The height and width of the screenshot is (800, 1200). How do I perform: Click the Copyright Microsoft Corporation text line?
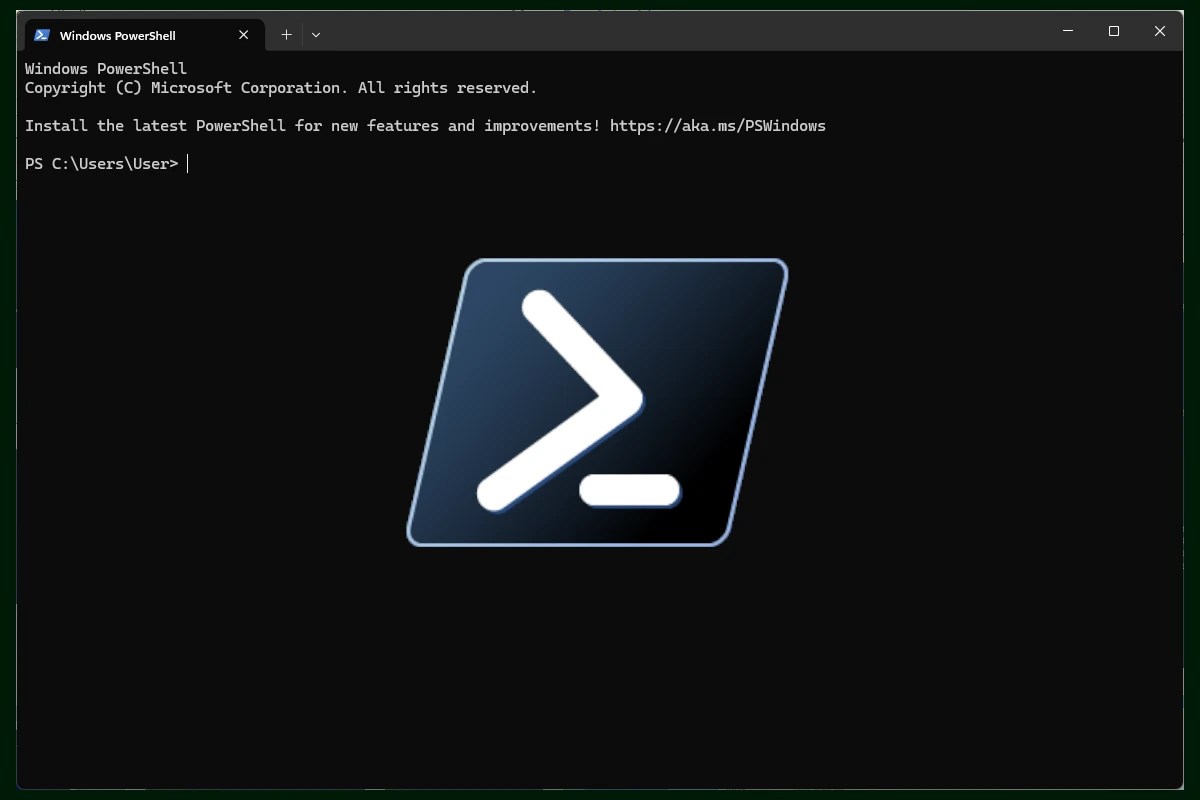click(x=280, y=87)
